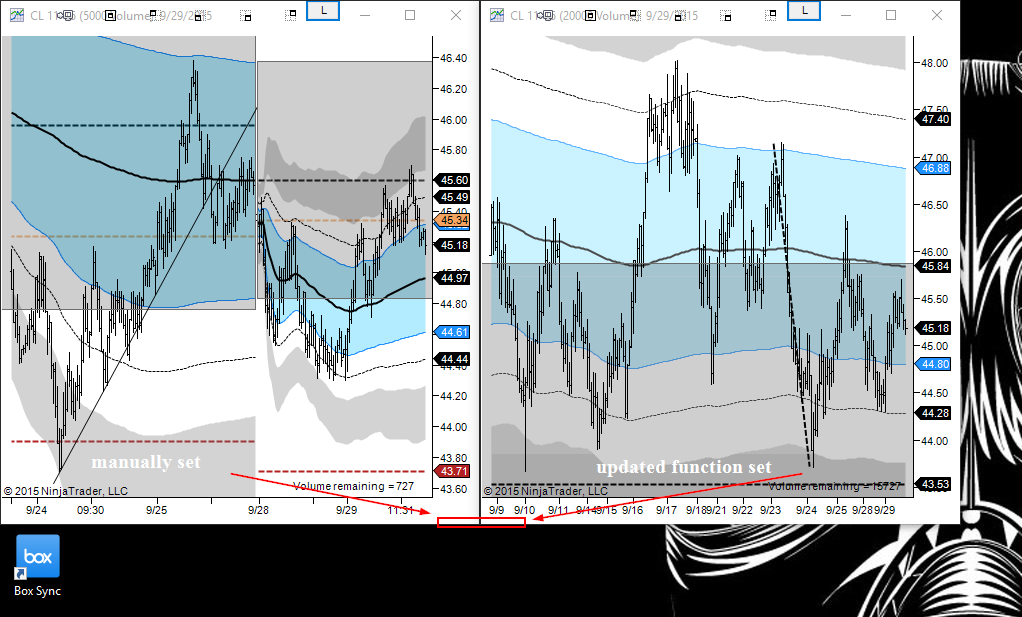
Task: Toggle the L button on the left chart window
Action: click(x=322, y=9)
